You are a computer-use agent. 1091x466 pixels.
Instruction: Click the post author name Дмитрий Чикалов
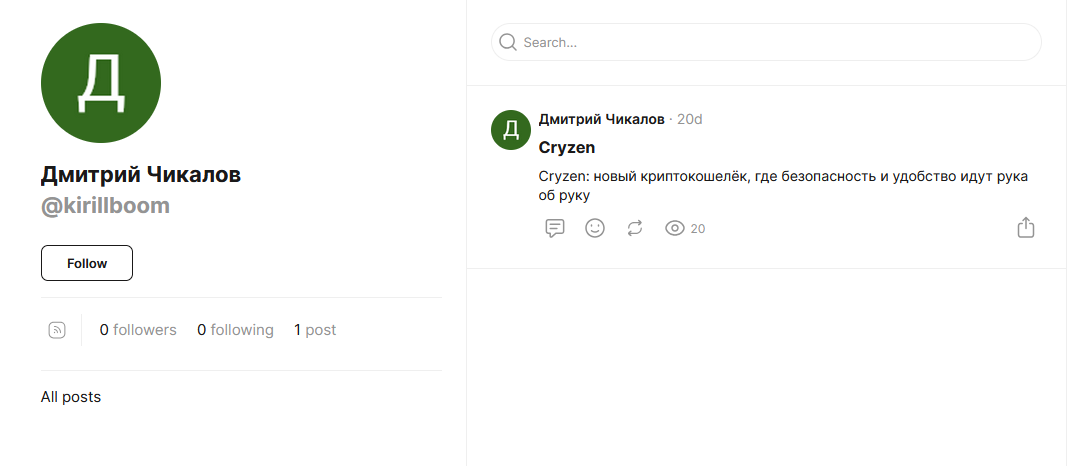(601, 119)
